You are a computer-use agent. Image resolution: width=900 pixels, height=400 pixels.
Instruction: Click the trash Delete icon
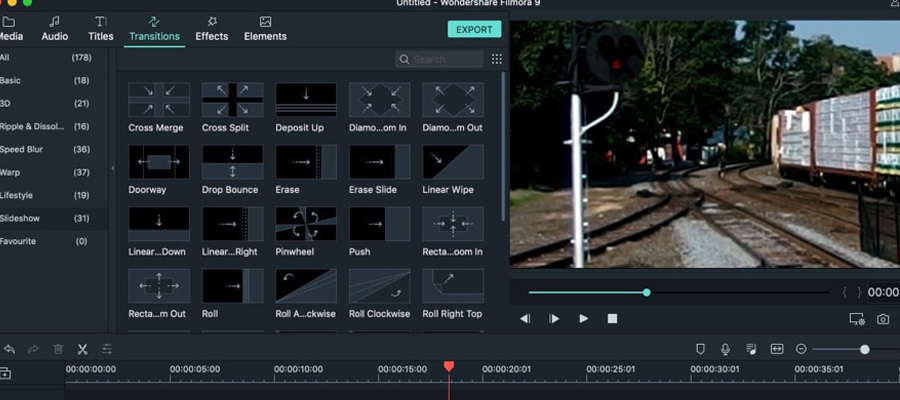click(x=58, y=349)
